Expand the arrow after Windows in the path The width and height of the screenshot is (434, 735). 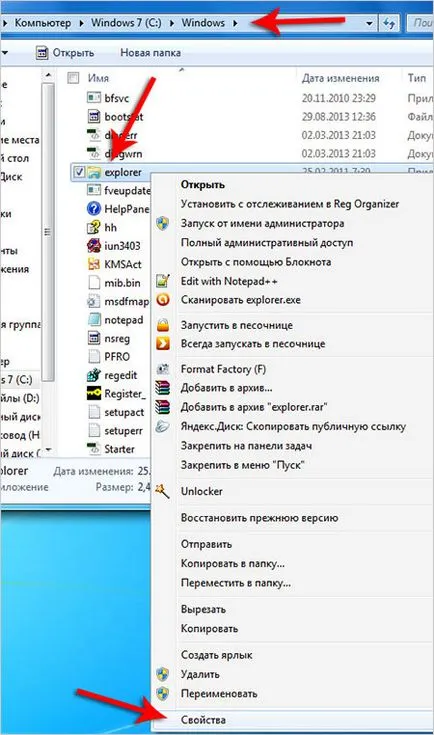tap(235, 23)
